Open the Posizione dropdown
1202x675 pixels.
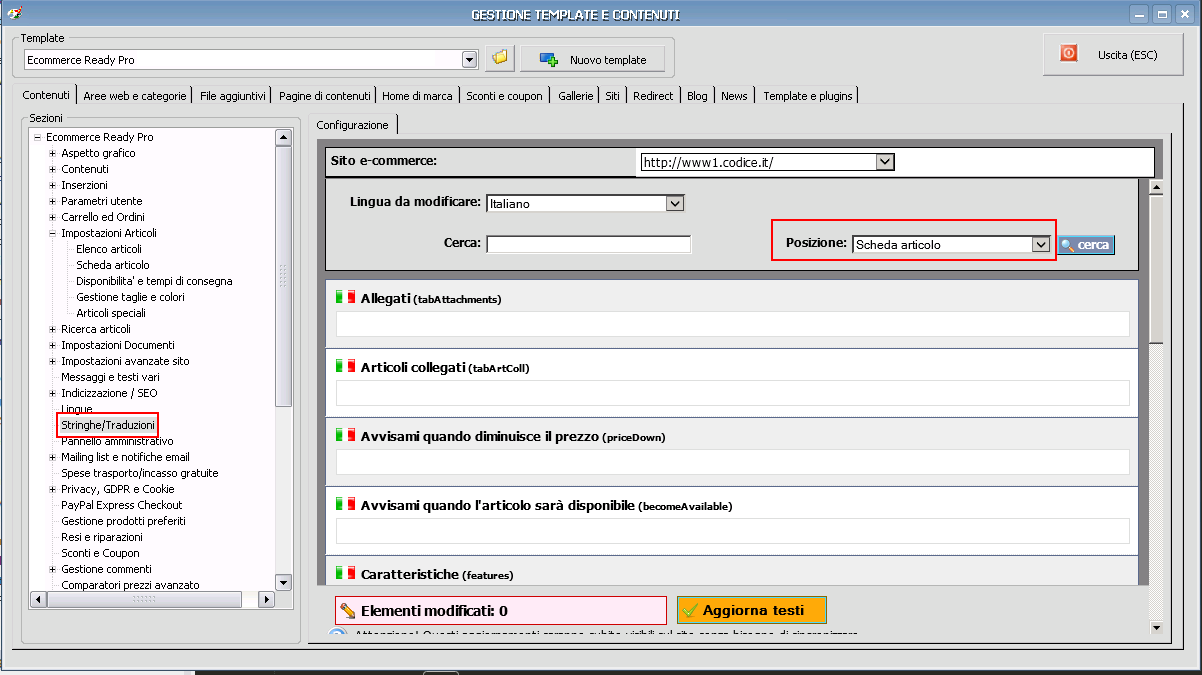[x=1040, y=244]
